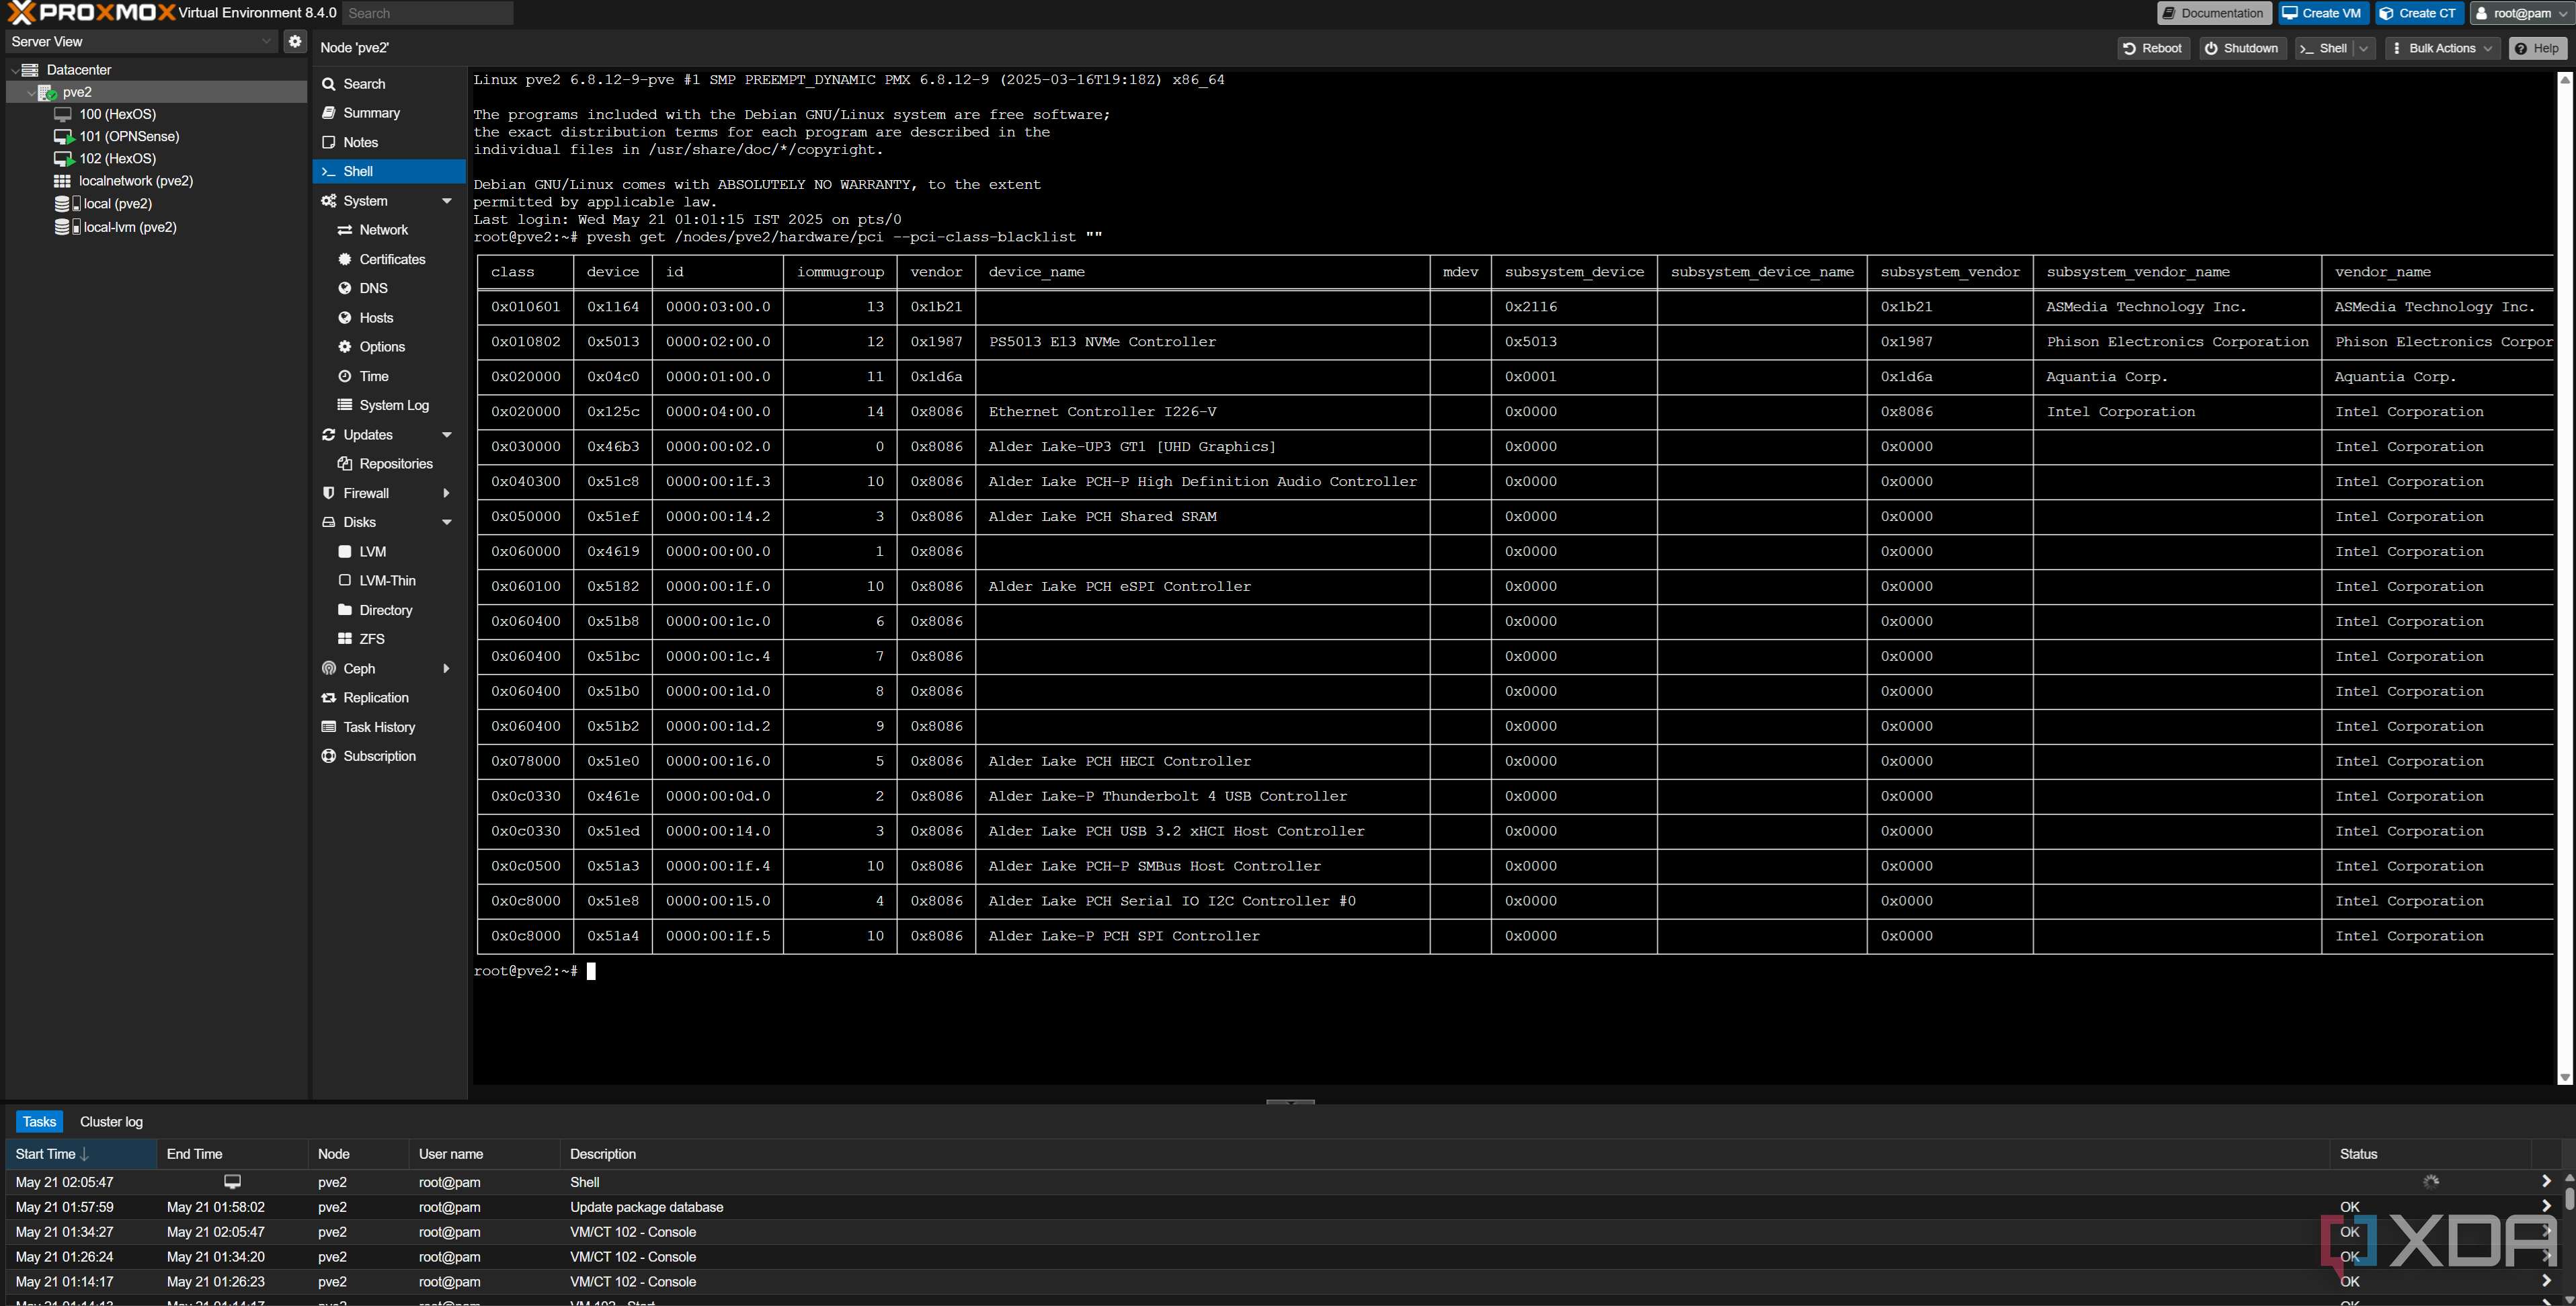The width and height of the screenshot is (2576, 1306).
Task: Expand the Firewall submenu arrow
Action: [447, 493]
